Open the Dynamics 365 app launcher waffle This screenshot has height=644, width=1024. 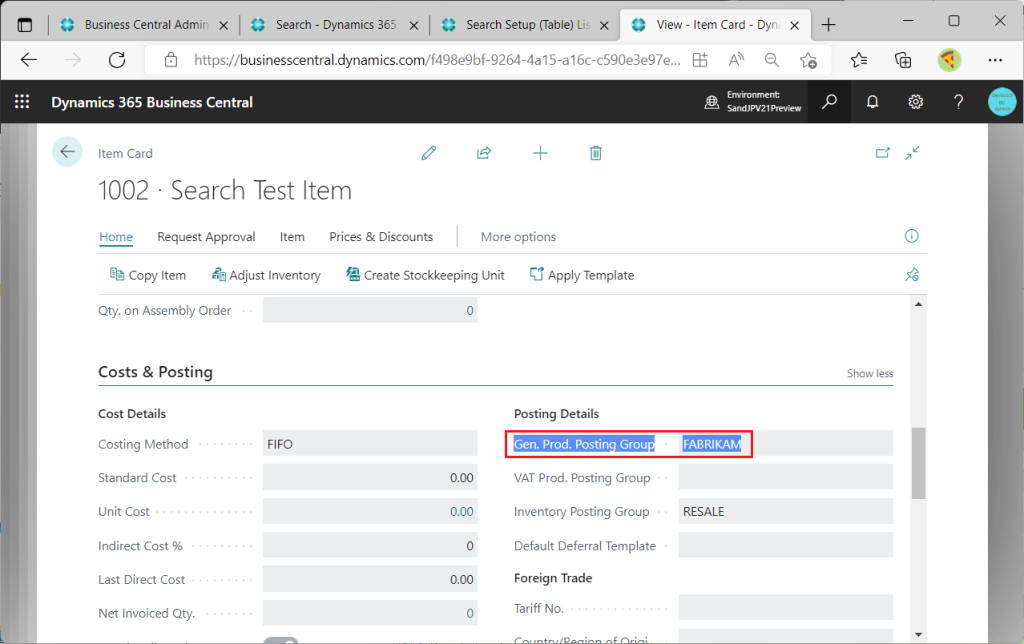pos(22,102)
